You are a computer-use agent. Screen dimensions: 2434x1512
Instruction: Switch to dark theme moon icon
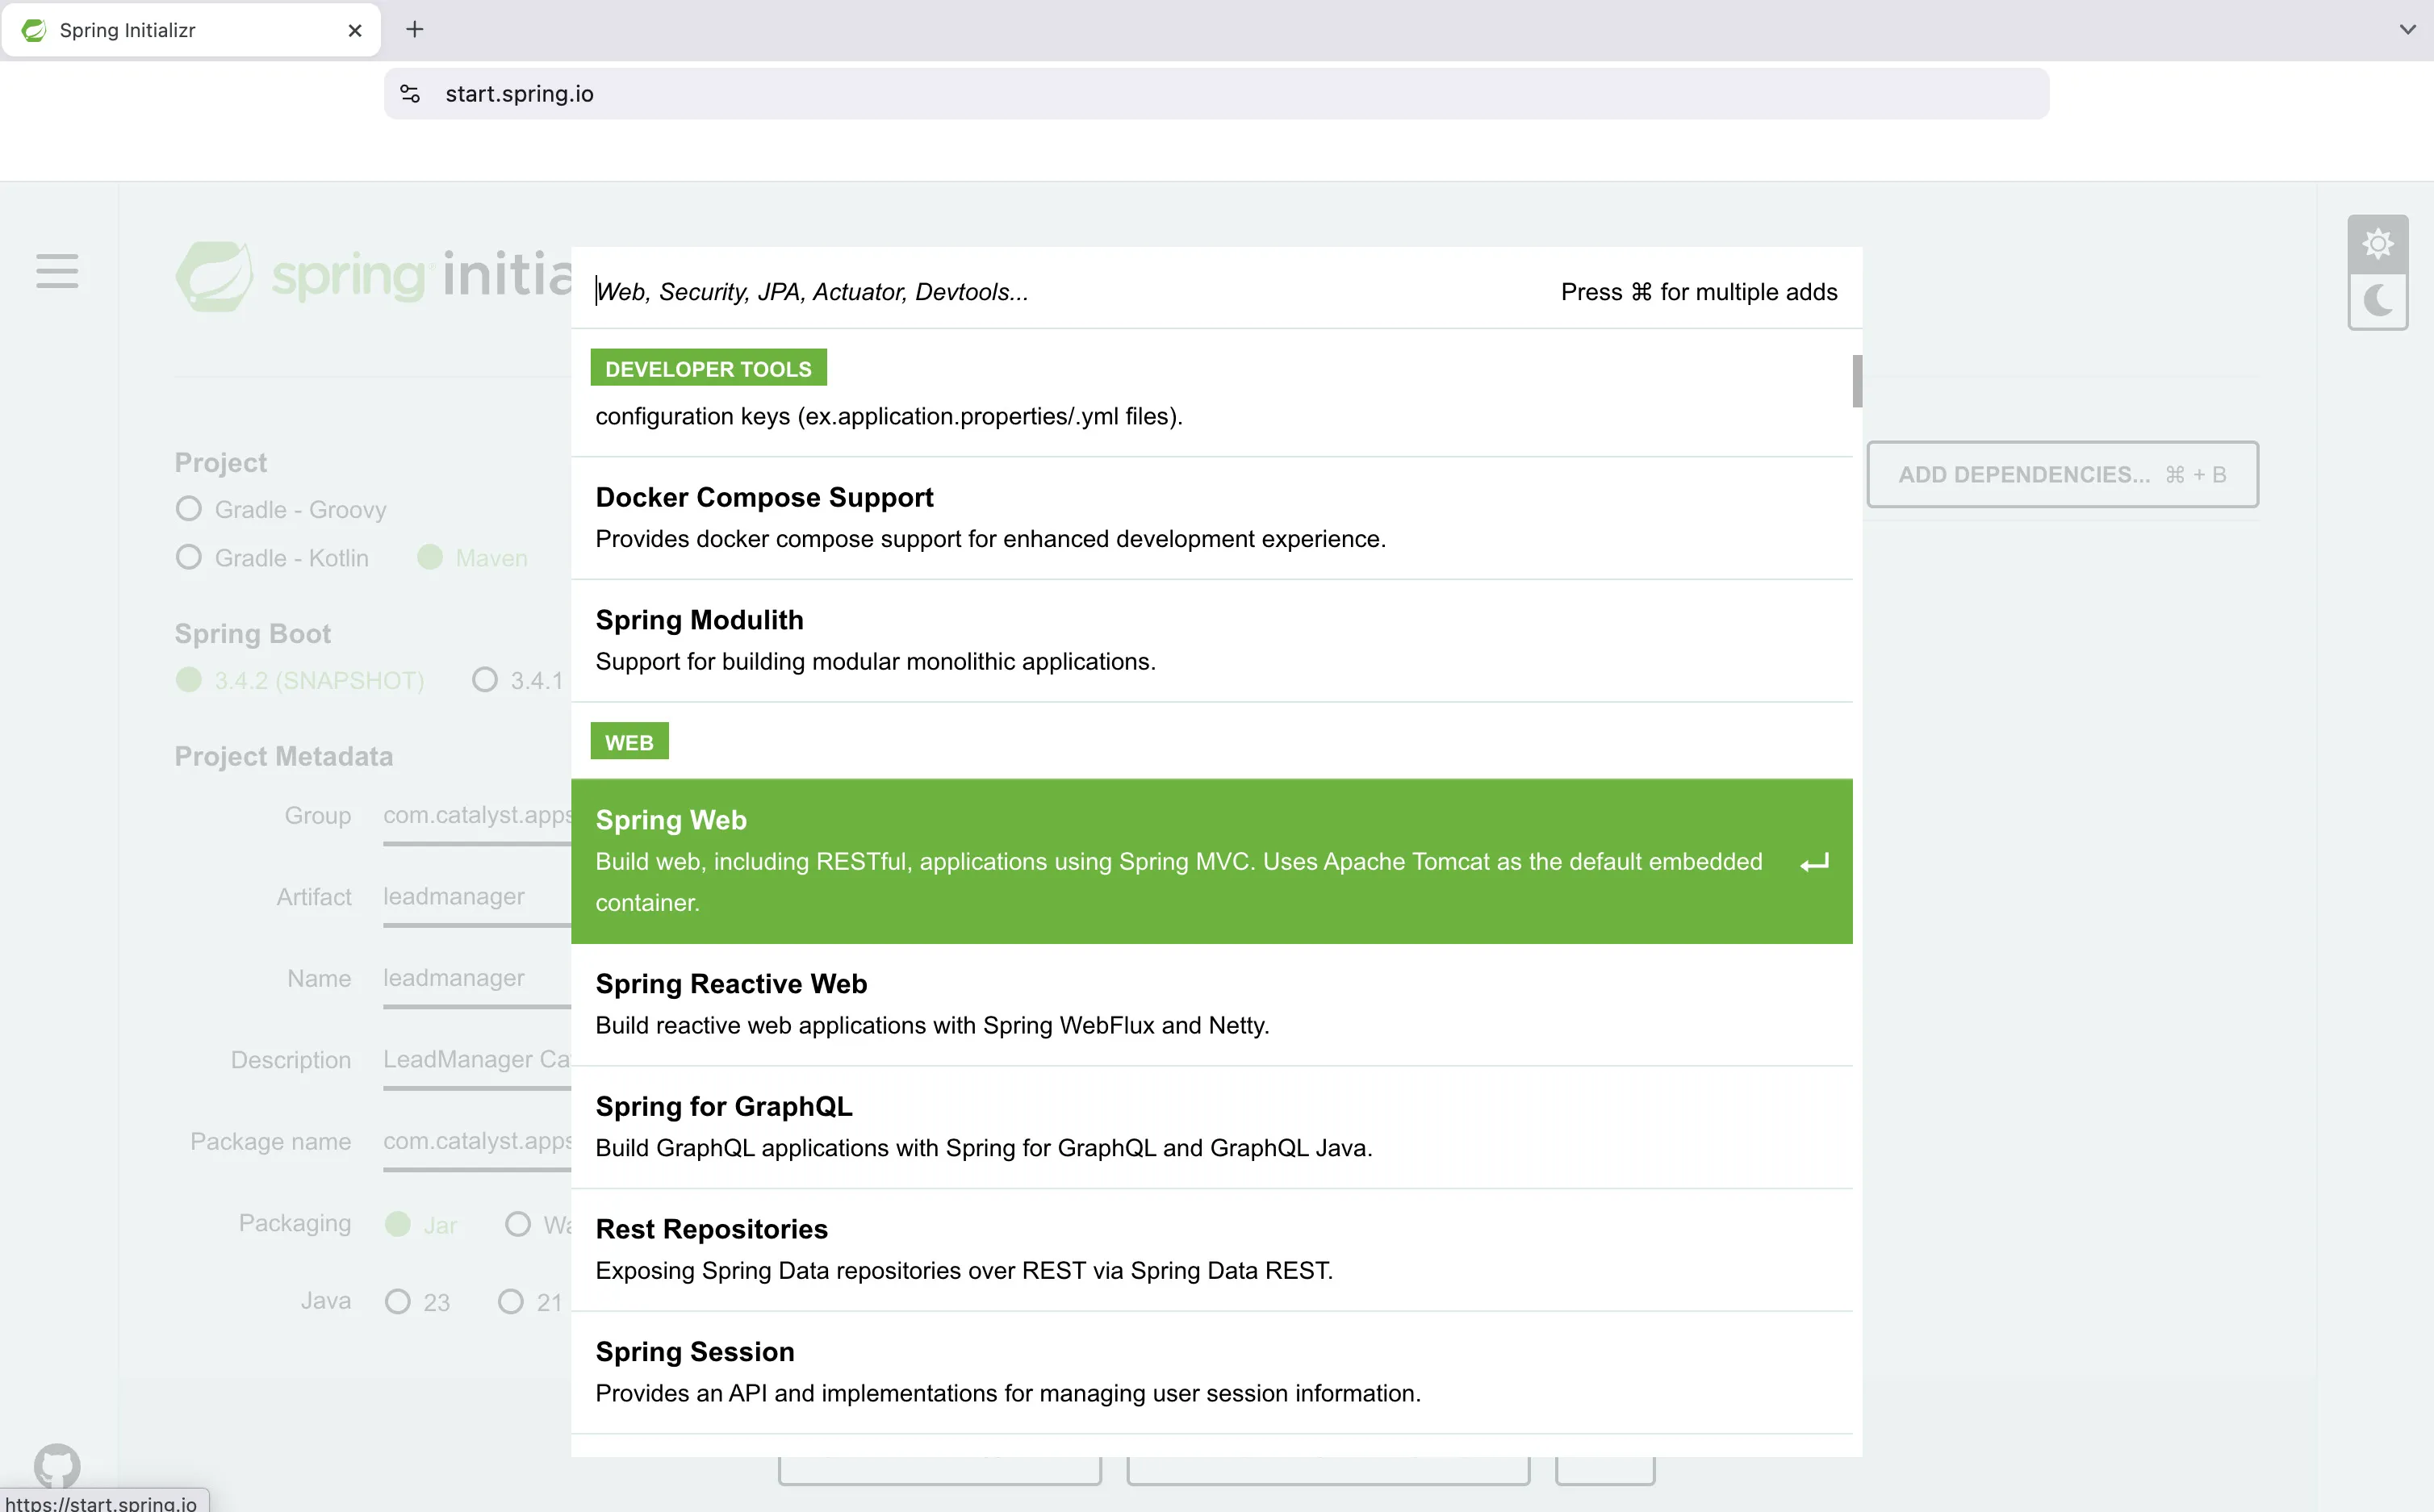pos(2377,300)
